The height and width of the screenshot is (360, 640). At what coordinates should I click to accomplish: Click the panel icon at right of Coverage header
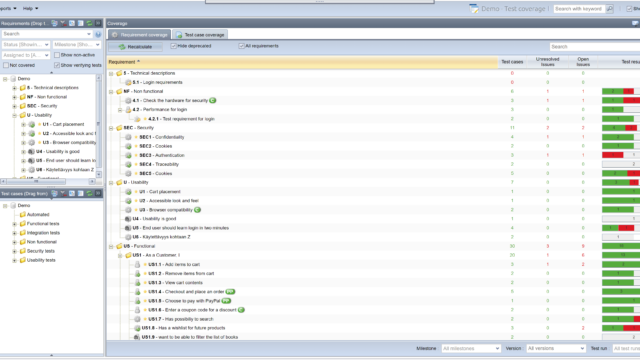coord(635,23)
